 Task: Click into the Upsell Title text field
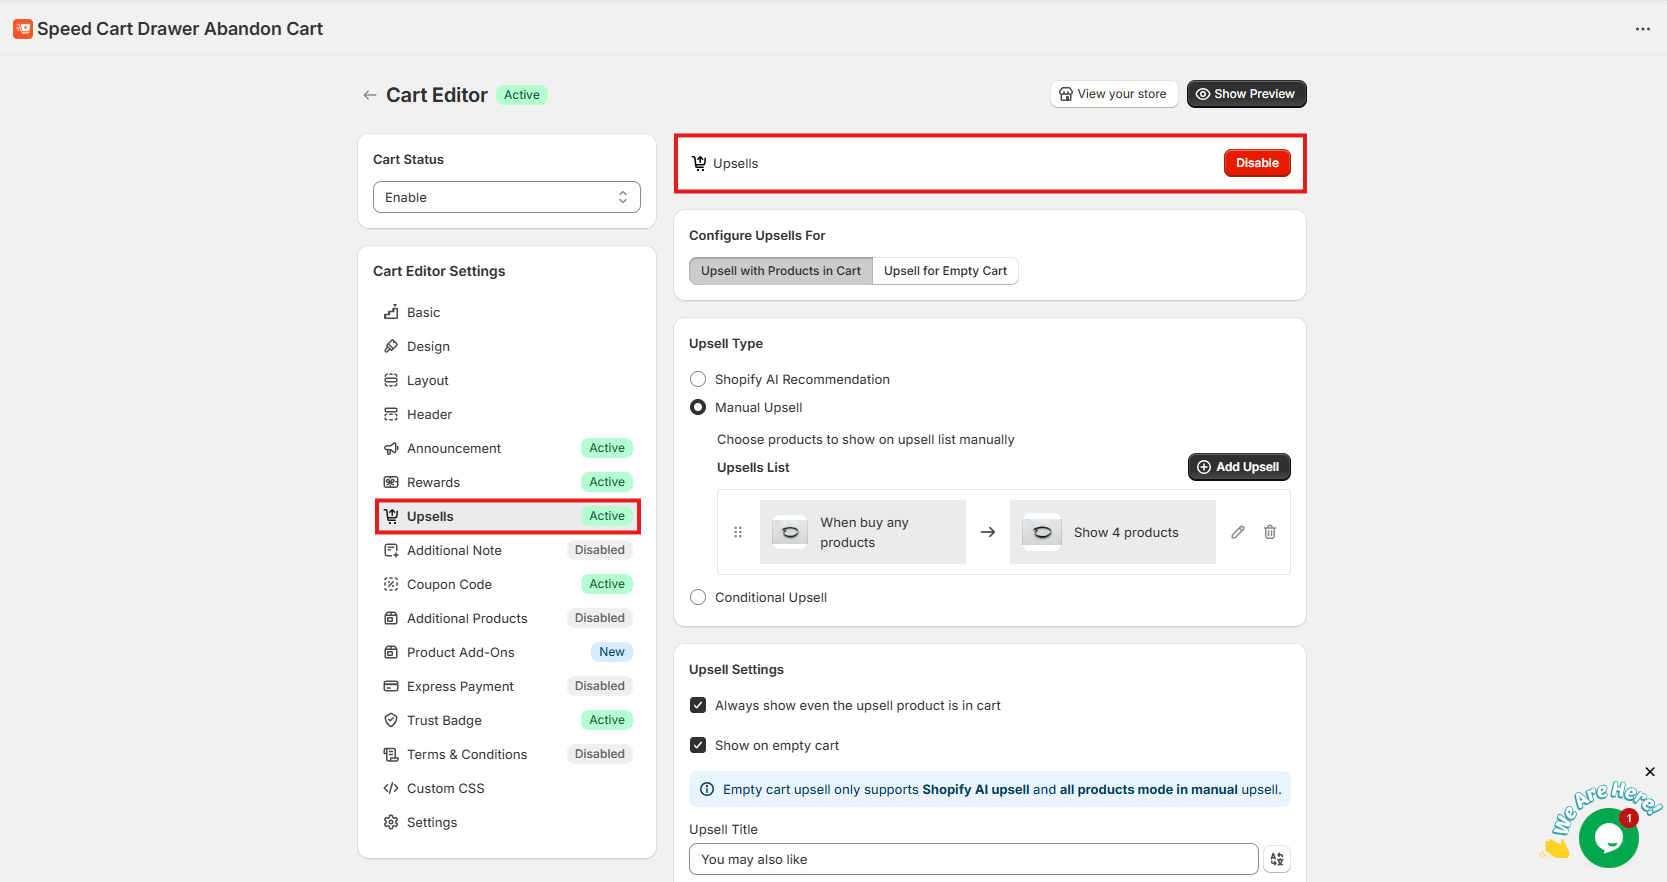tap(972, 859)
